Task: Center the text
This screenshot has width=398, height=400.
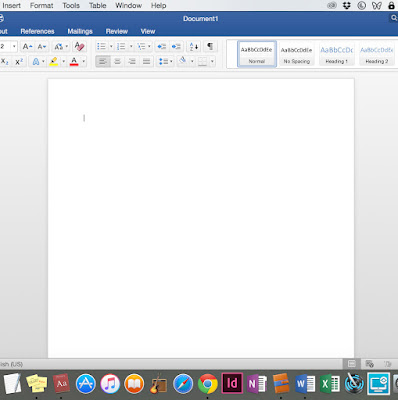Action: click(x=117, y=61)
